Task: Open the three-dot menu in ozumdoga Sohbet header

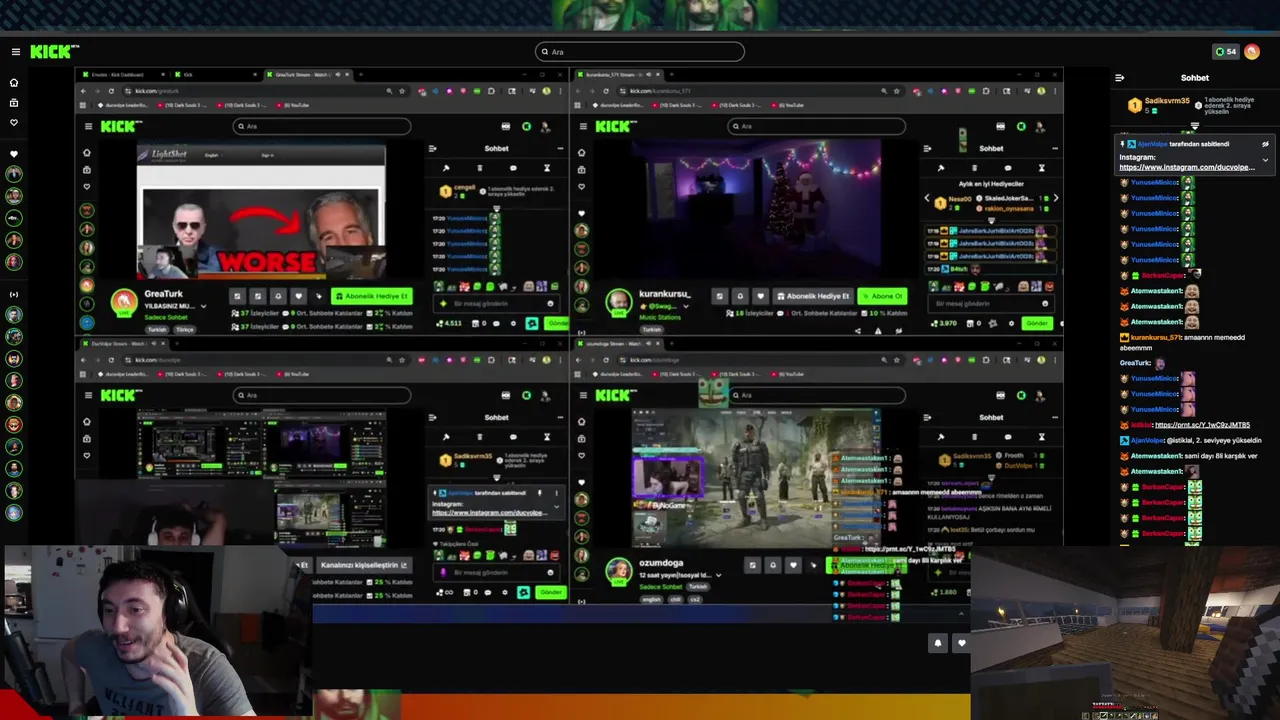Action: click(x=1054, y=418)
